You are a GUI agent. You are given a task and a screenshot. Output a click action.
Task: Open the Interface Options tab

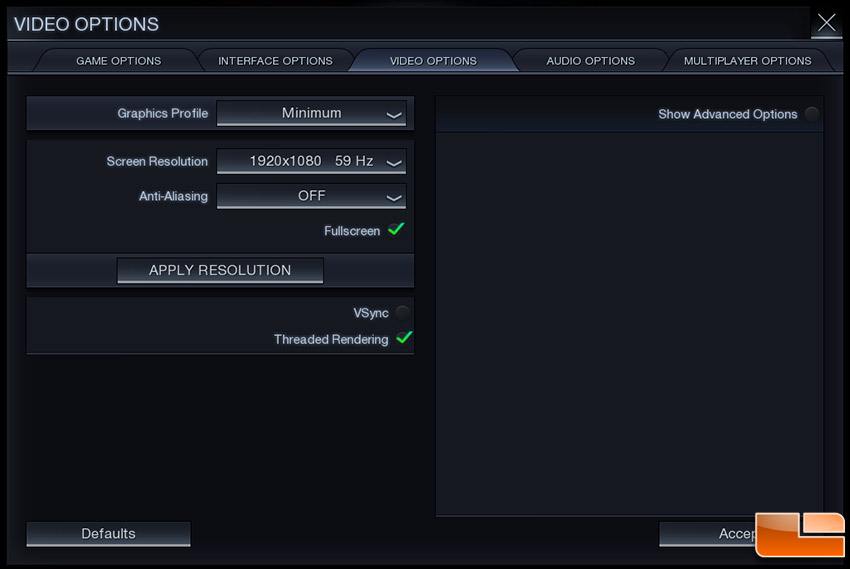[275, 61]
